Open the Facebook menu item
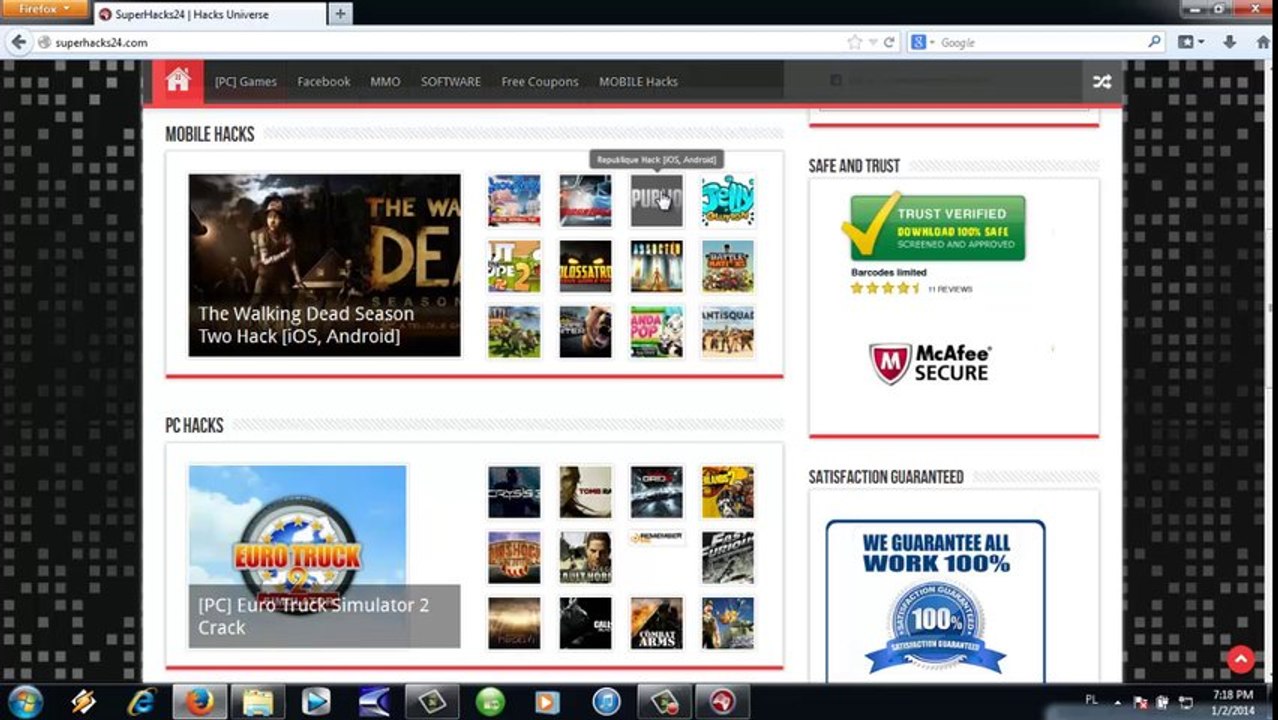The image size is (1278, 720). click(x=324, y=82)
